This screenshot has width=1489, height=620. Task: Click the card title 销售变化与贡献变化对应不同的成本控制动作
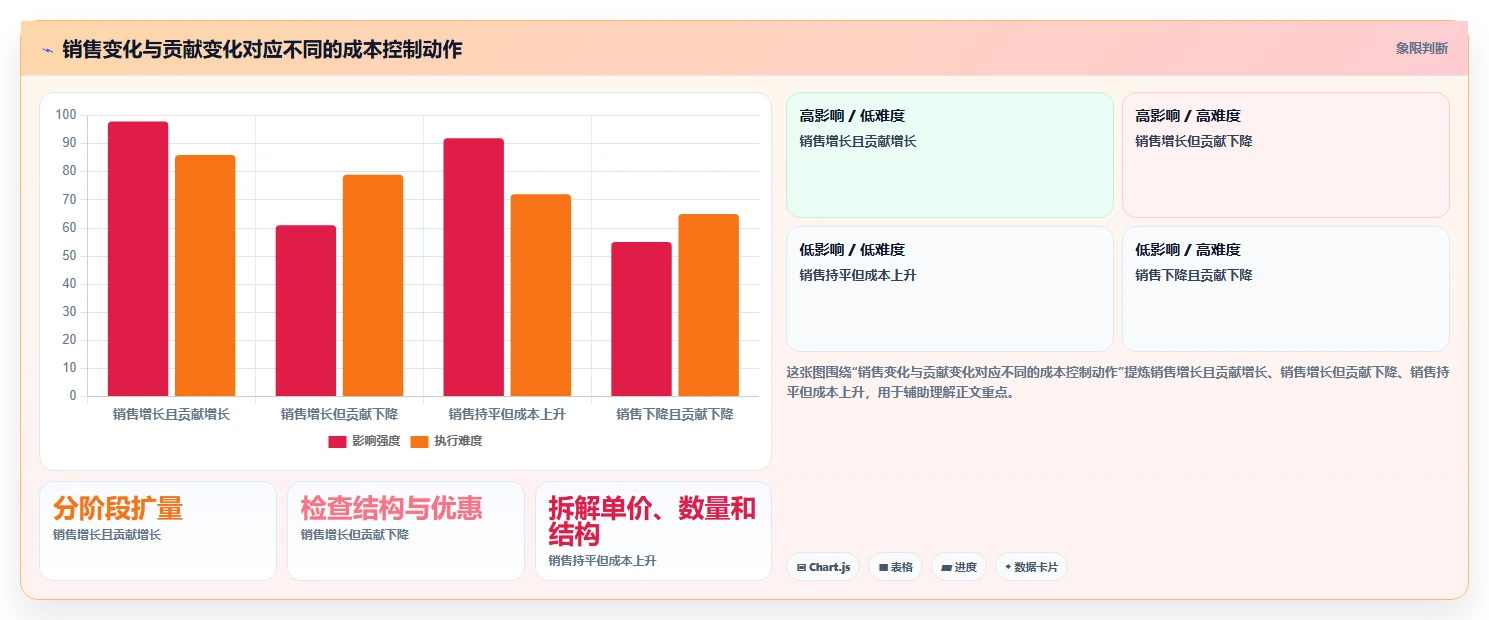click(262, 49)
